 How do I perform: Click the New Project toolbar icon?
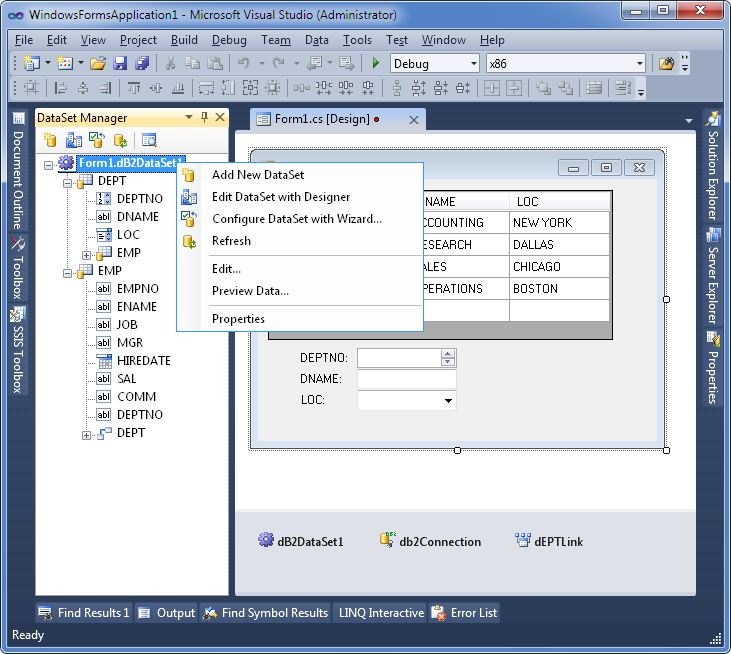(32, 63)
